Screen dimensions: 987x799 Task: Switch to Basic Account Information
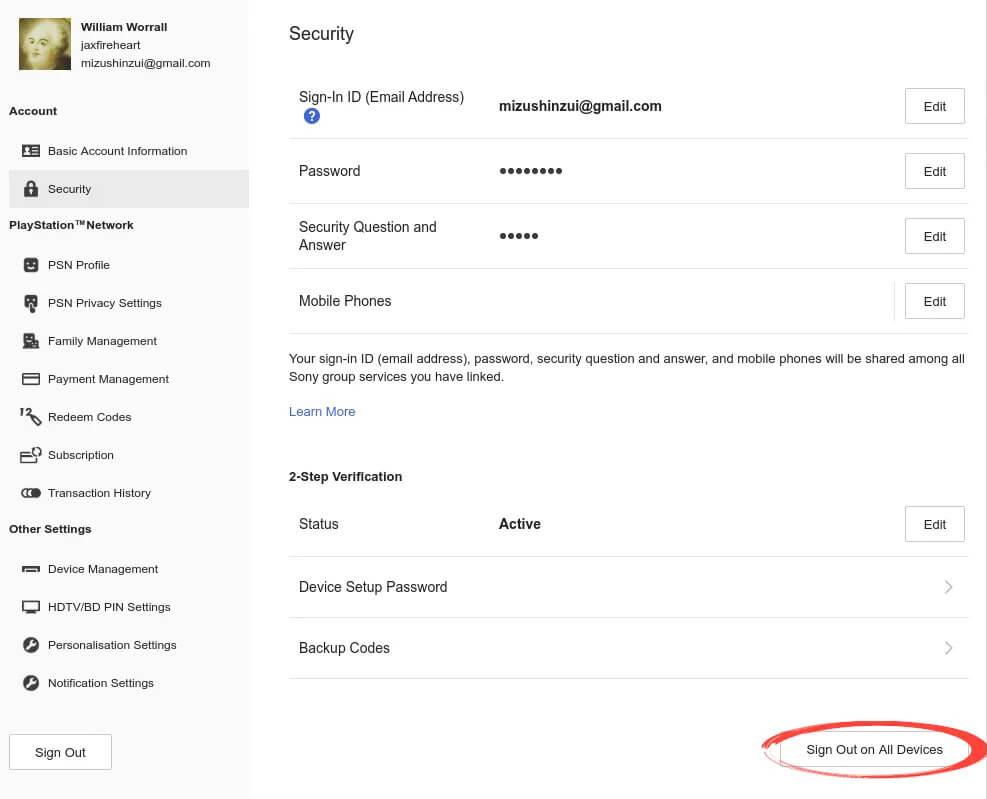pyautogui.click(x=117, y=151)
